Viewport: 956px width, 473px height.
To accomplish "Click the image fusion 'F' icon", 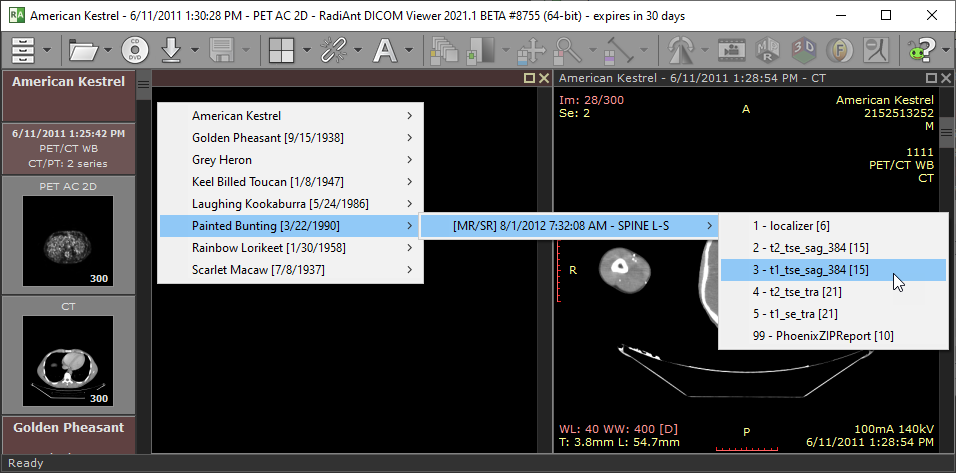I will pos(840,50).
